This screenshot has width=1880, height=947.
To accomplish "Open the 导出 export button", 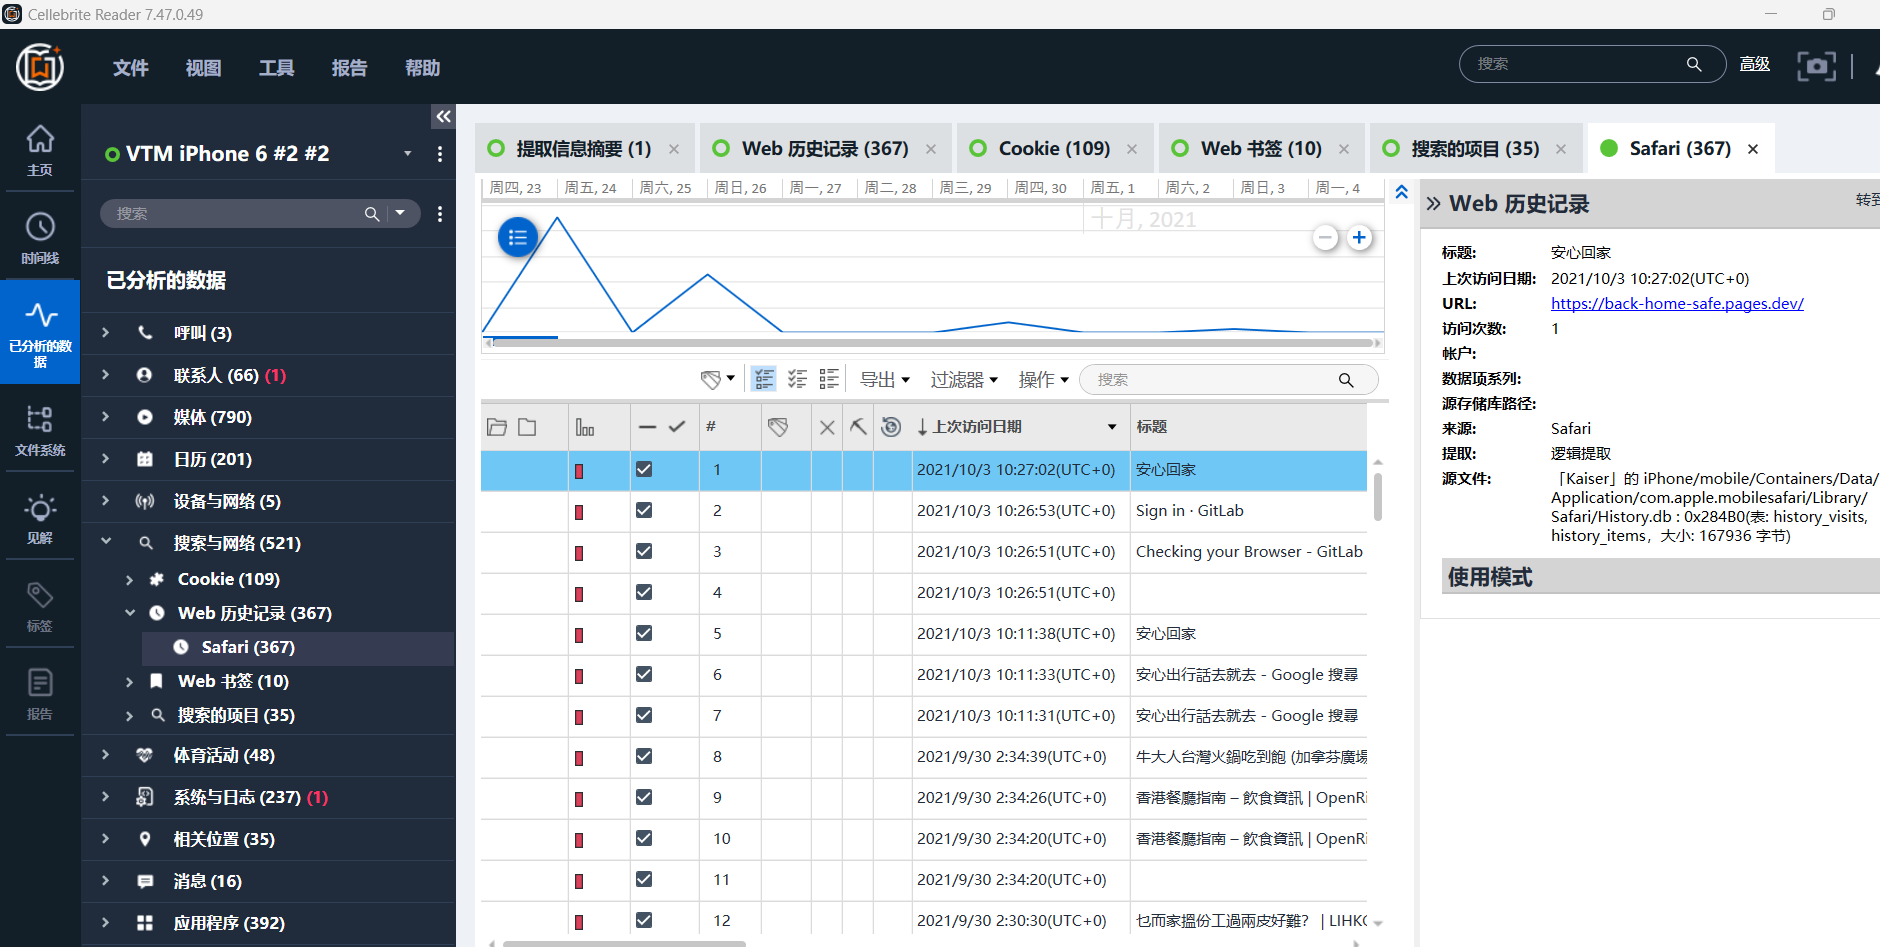I will click(885, 380).
